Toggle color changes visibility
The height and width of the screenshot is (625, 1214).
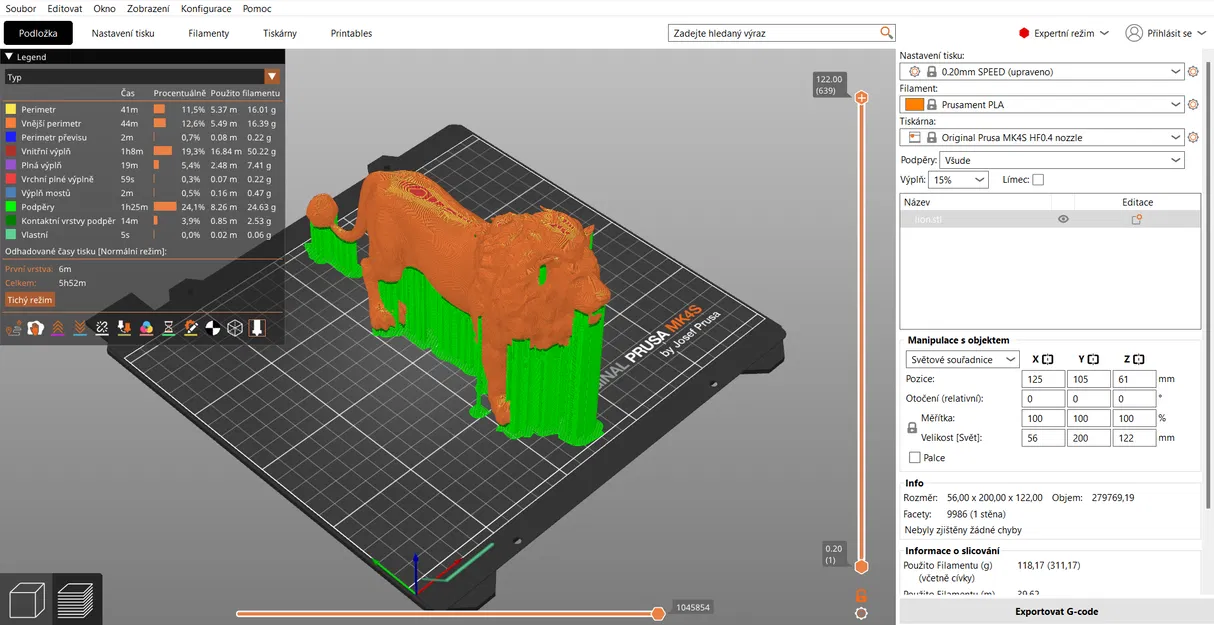pyautogui.click(x=147, y=327)
